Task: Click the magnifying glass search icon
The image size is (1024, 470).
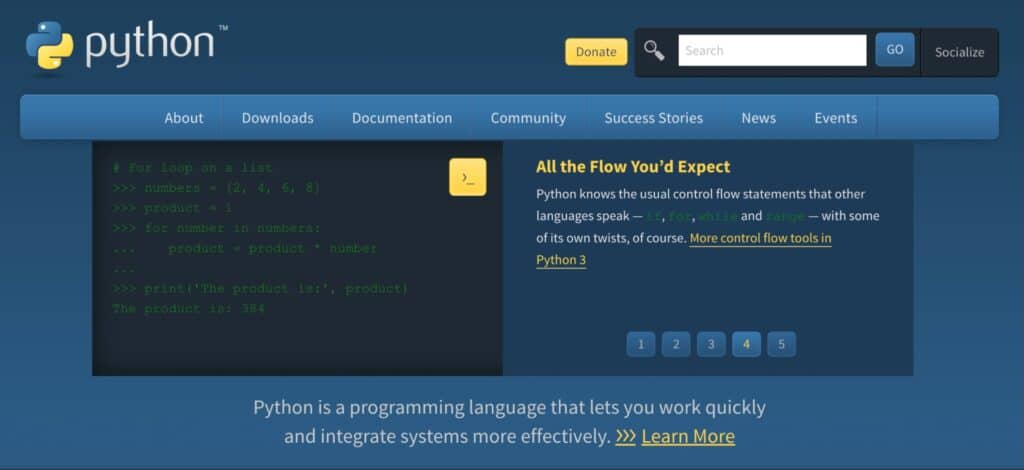Action: tap(654, 50)
